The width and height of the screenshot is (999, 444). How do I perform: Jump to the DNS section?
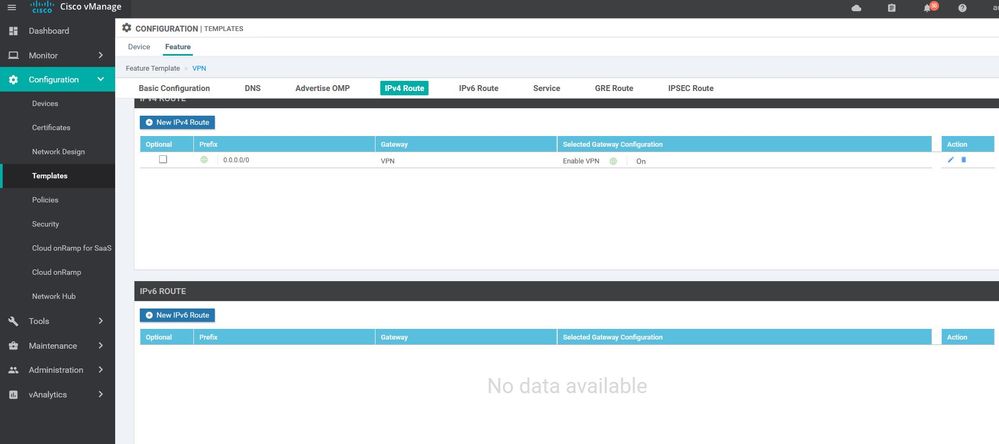[x=252, y=89]
